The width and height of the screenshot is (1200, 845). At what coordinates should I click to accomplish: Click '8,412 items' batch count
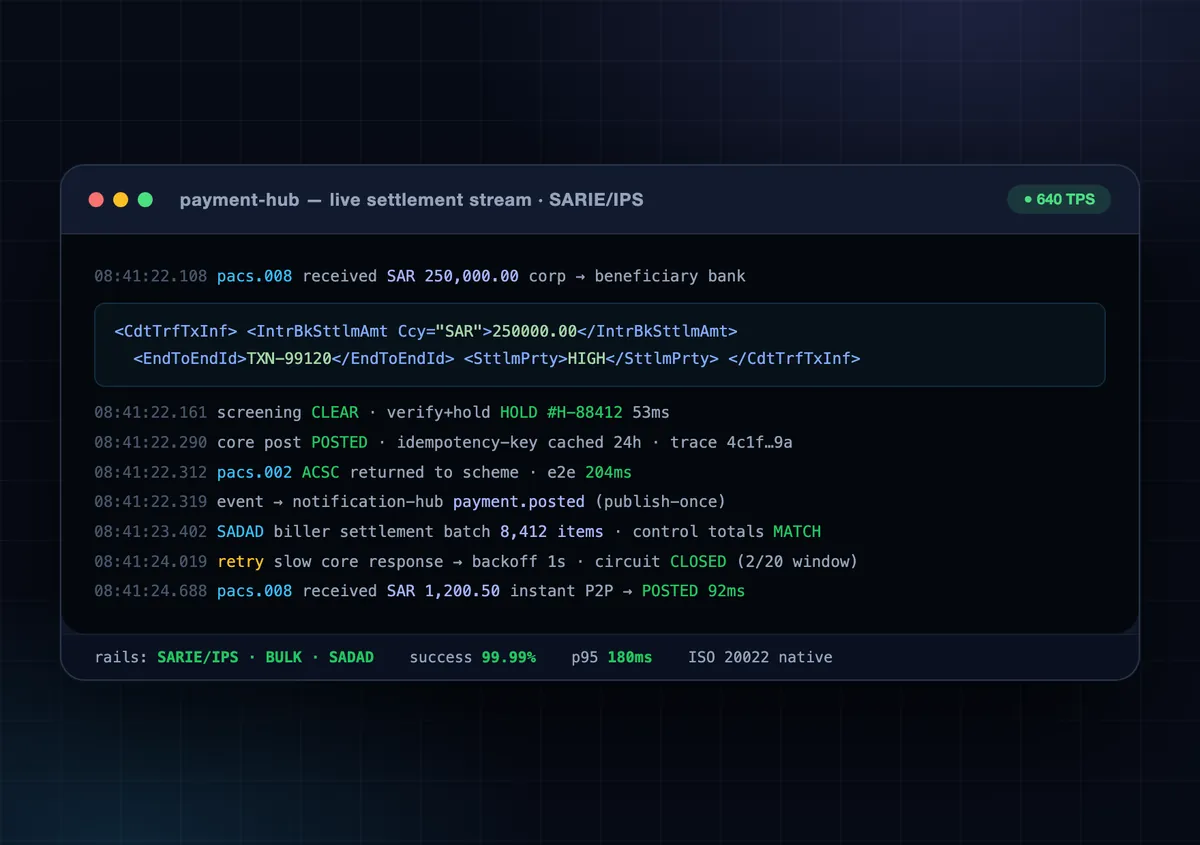[x=552, y=532]
